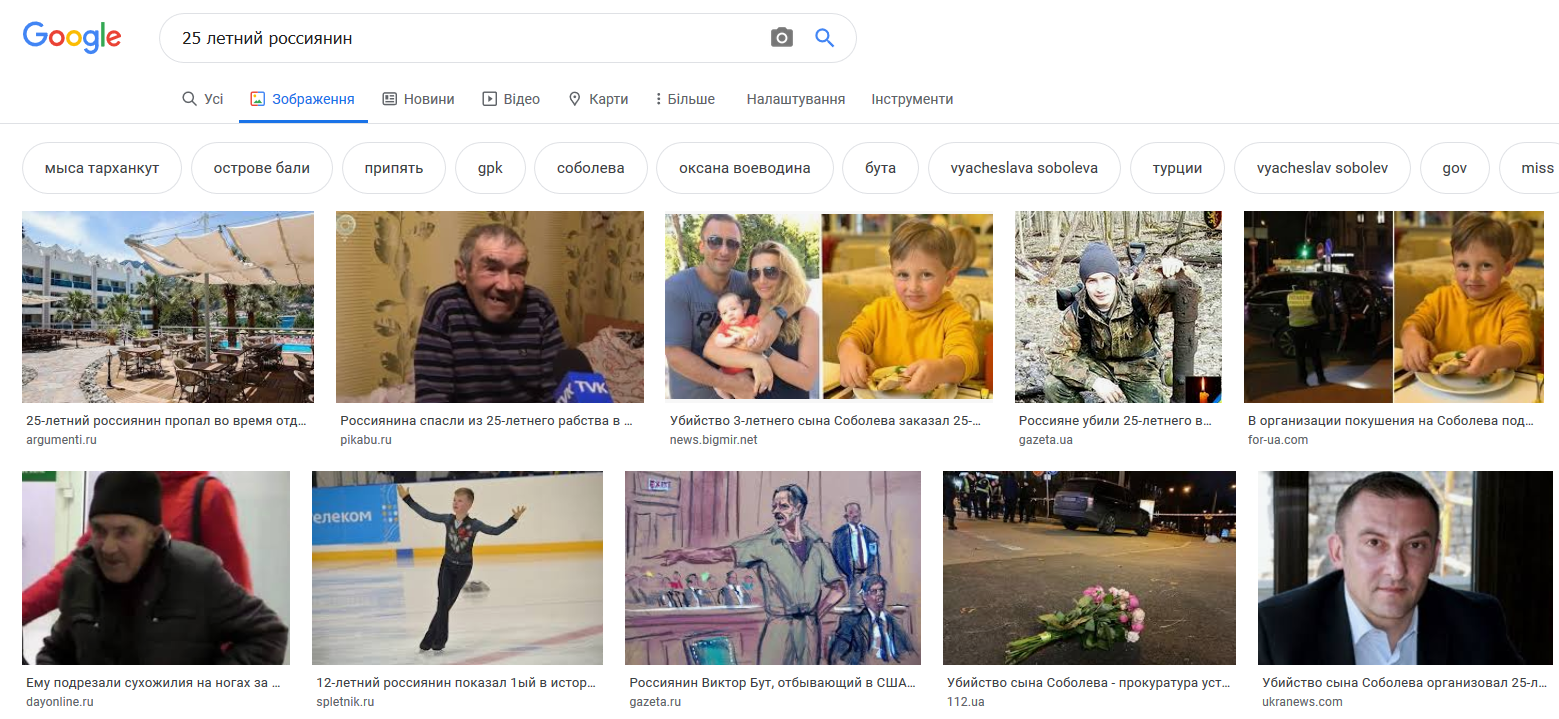The width and height of the screenshot is (1559, 719).
Task: Expand the Інструменти filter tools
Action: click(x=911, y=99)
